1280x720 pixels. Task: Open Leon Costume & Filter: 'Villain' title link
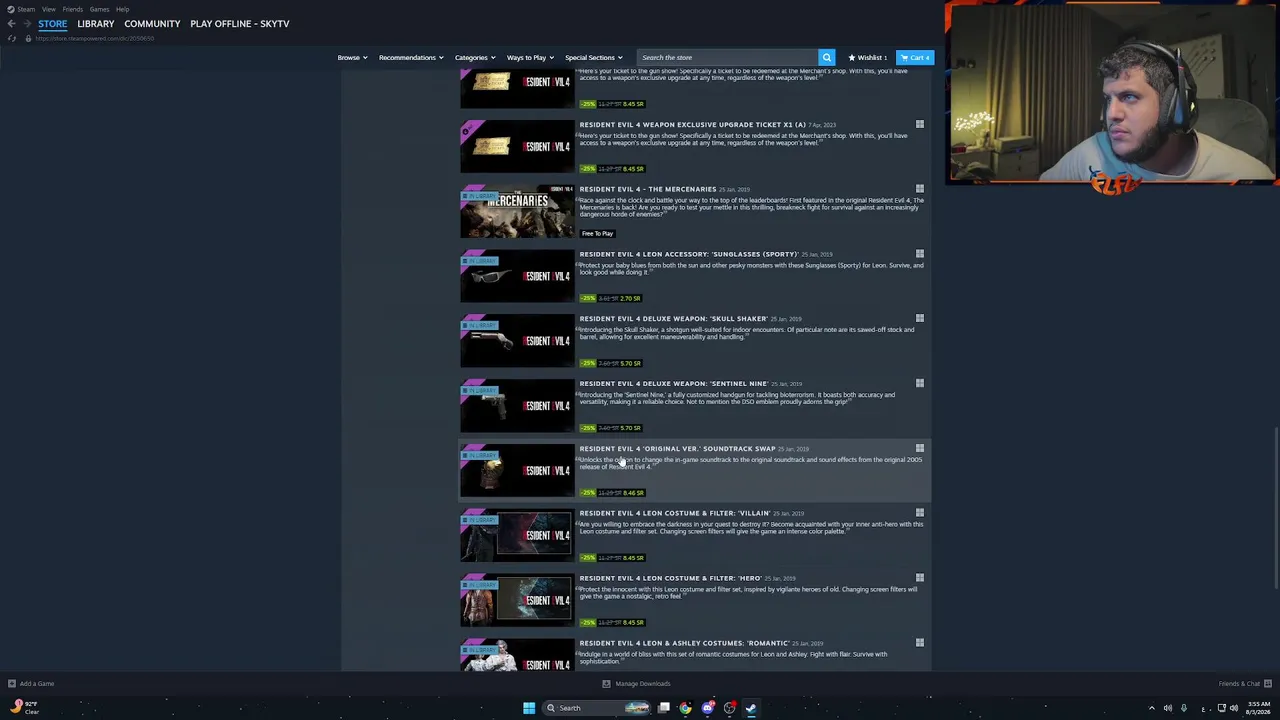675,514
